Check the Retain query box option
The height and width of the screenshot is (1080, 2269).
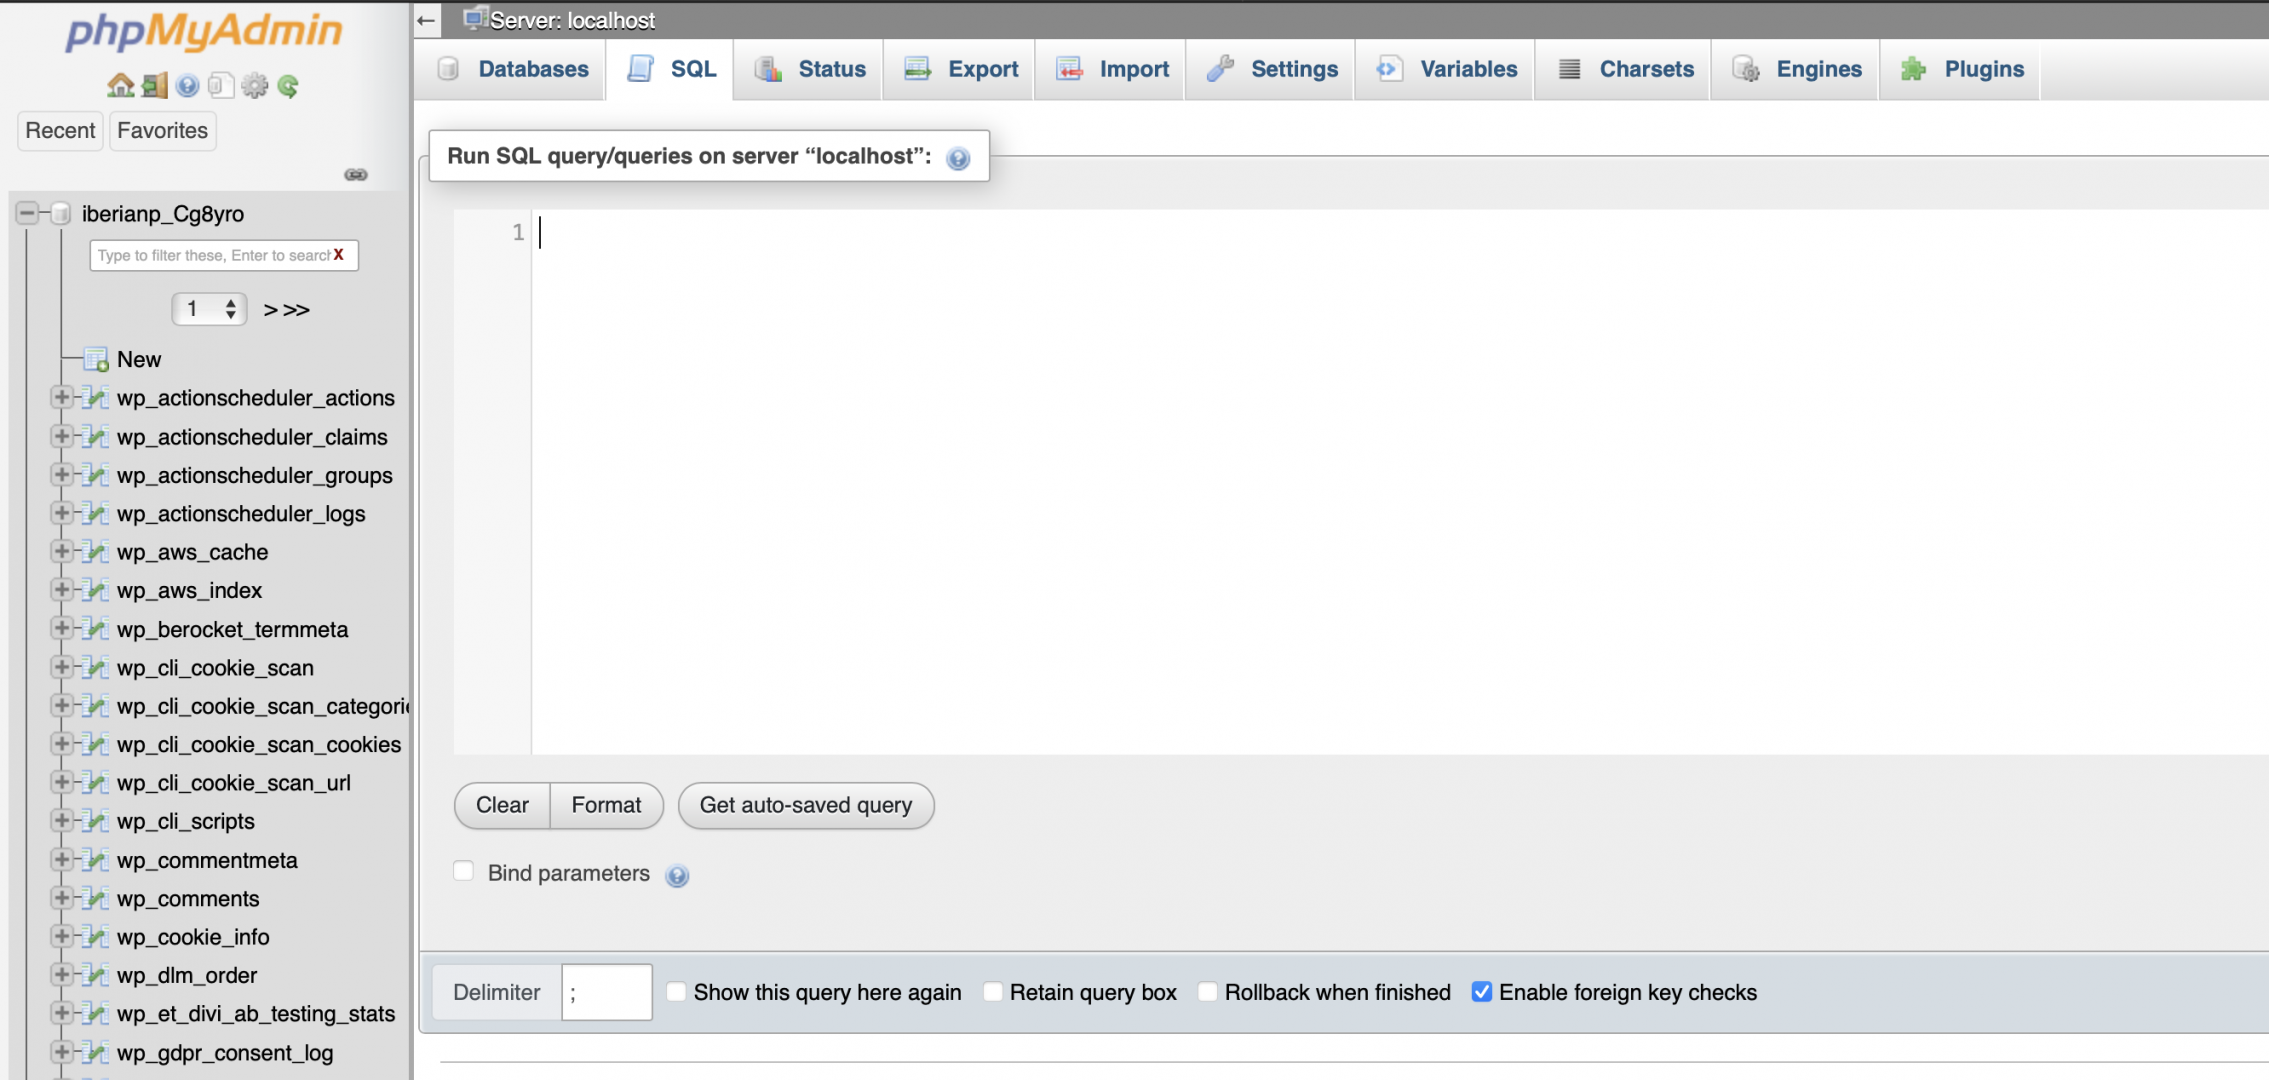[993, 991]
